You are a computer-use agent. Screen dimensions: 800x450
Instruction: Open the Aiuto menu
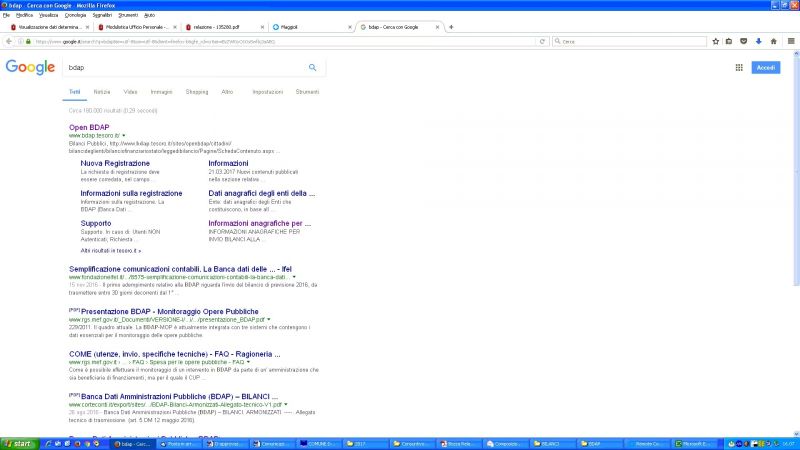point(149,15)
